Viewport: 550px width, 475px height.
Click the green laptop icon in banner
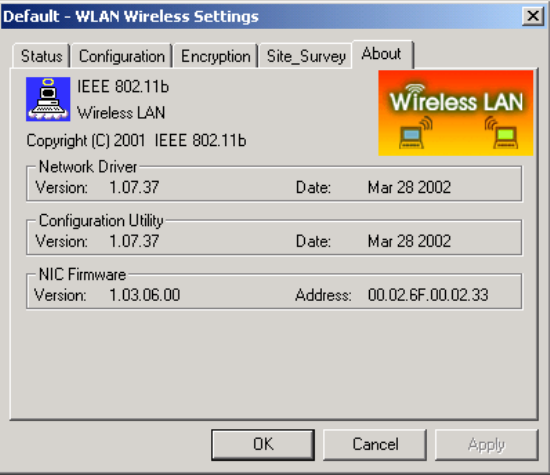(x=505, y=138)
